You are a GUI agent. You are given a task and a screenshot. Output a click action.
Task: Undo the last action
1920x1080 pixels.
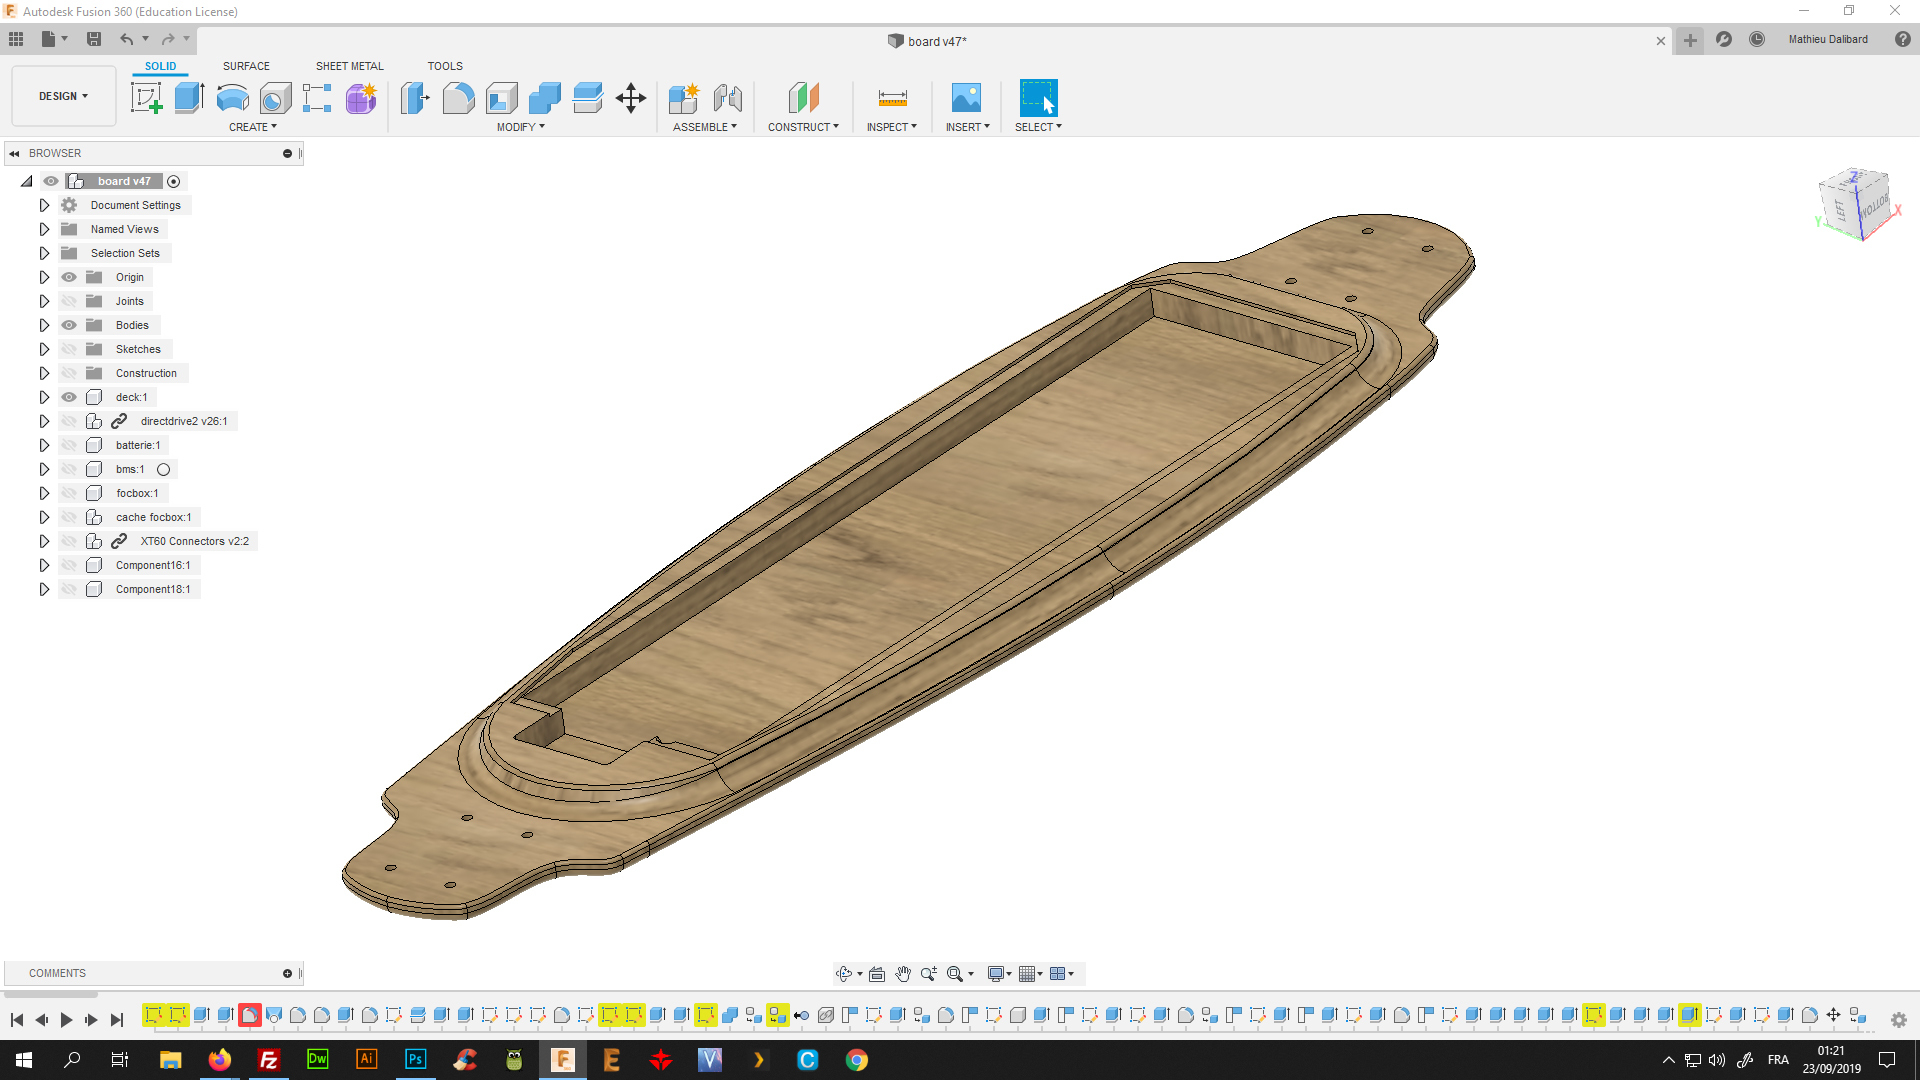point(127,39)
